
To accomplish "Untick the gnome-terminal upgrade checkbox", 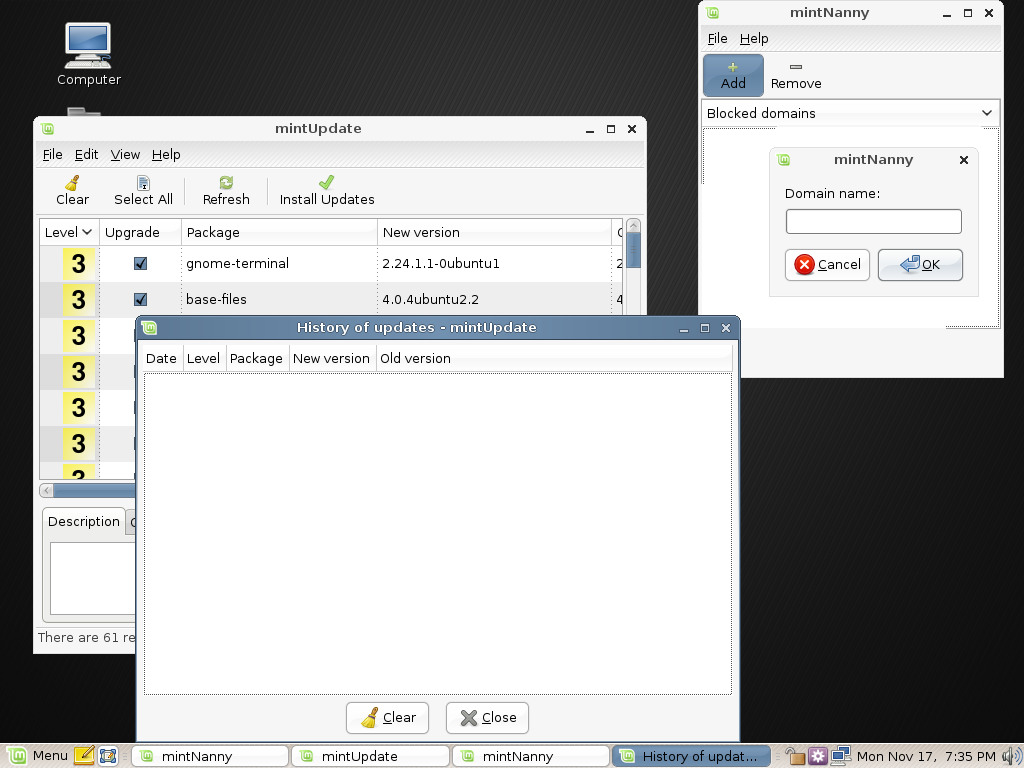I will pyautogui.click(x=140, y=263).
